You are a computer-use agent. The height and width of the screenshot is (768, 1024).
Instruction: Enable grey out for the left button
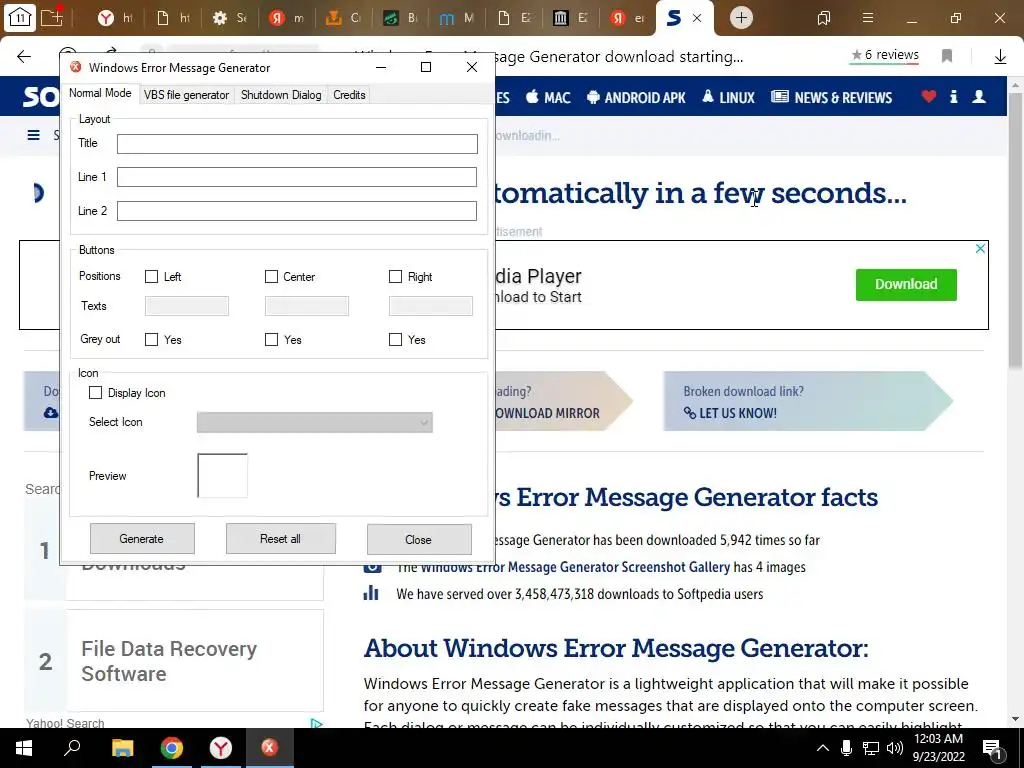[x=152, y=340]
